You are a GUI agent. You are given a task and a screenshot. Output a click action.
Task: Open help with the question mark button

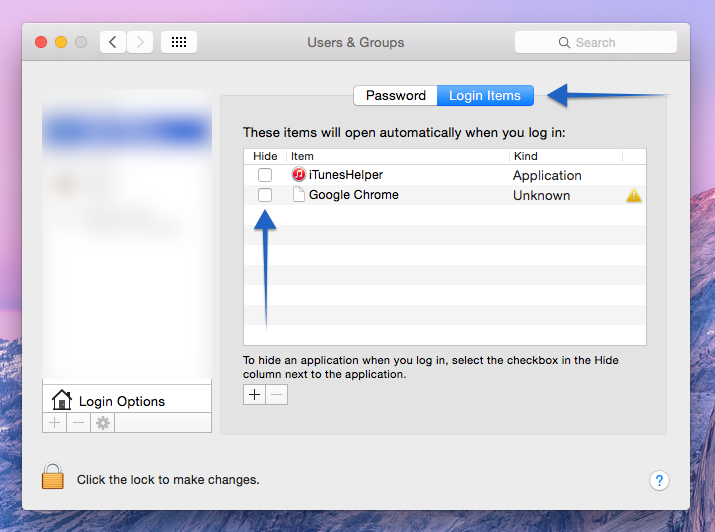coord(659,480)
